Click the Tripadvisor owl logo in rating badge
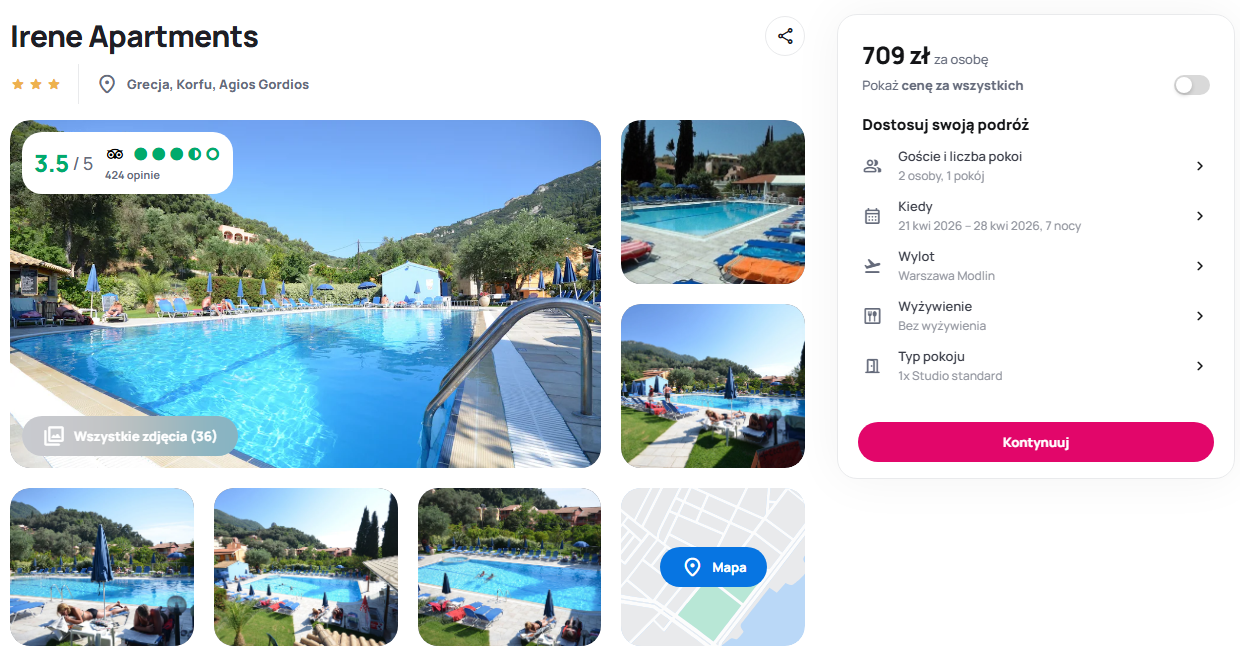Image resolution: width=1240 pixels, height=662 pixels. point(114,154)
